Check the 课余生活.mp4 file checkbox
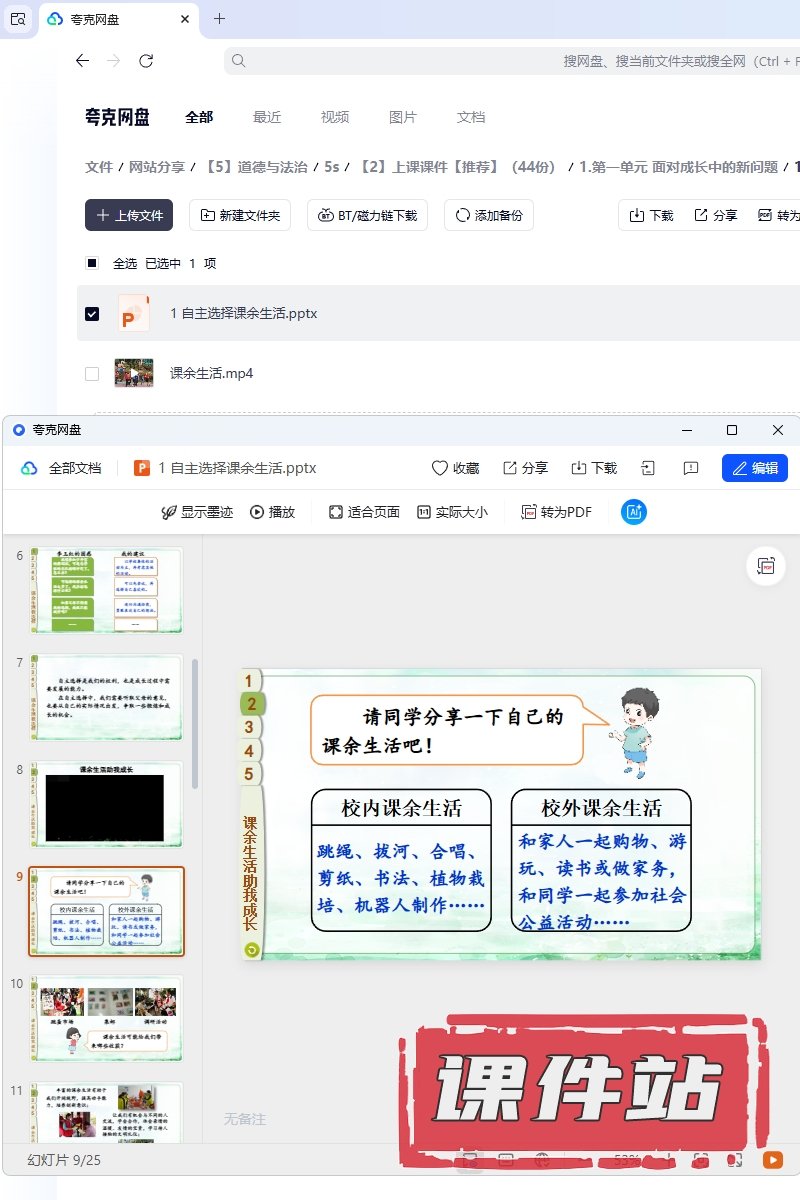Image resolution: width=800 pixels, height=1200 pixels. coord(92,374)
